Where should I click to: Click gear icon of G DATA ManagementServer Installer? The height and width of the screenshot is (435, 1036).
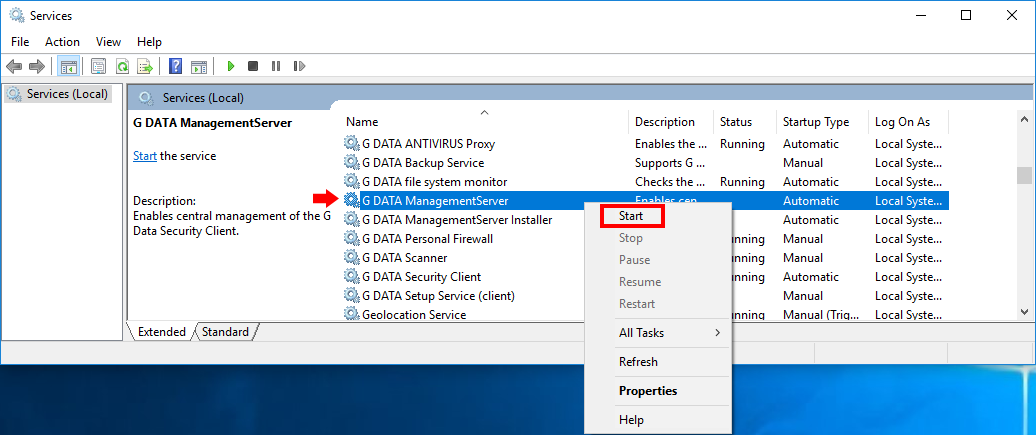pos(352,219)
